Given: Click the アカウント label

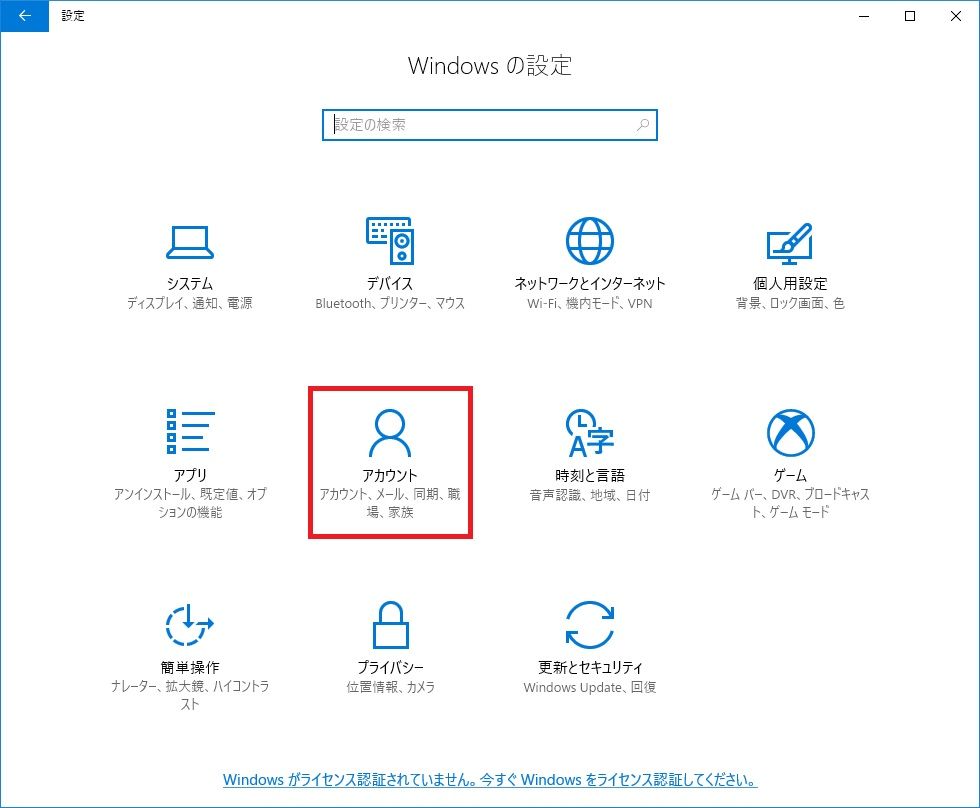Looking at the screenshot, I should [390, 476].
